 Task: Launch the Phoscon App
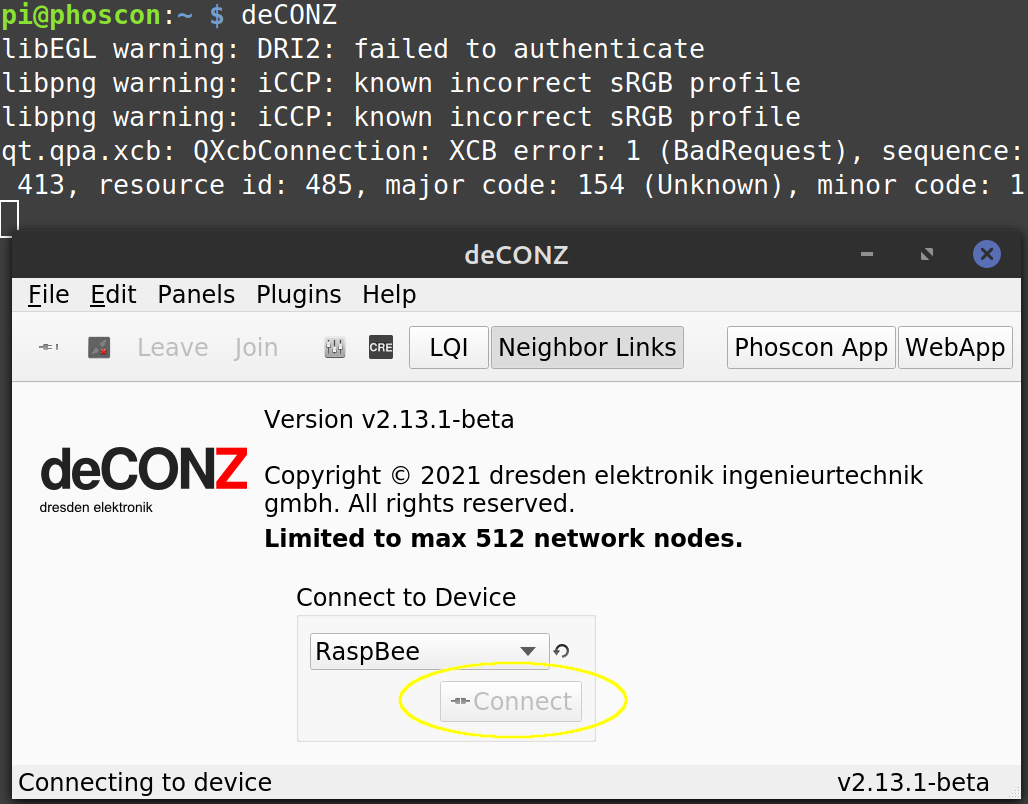(x=810, y=347)
